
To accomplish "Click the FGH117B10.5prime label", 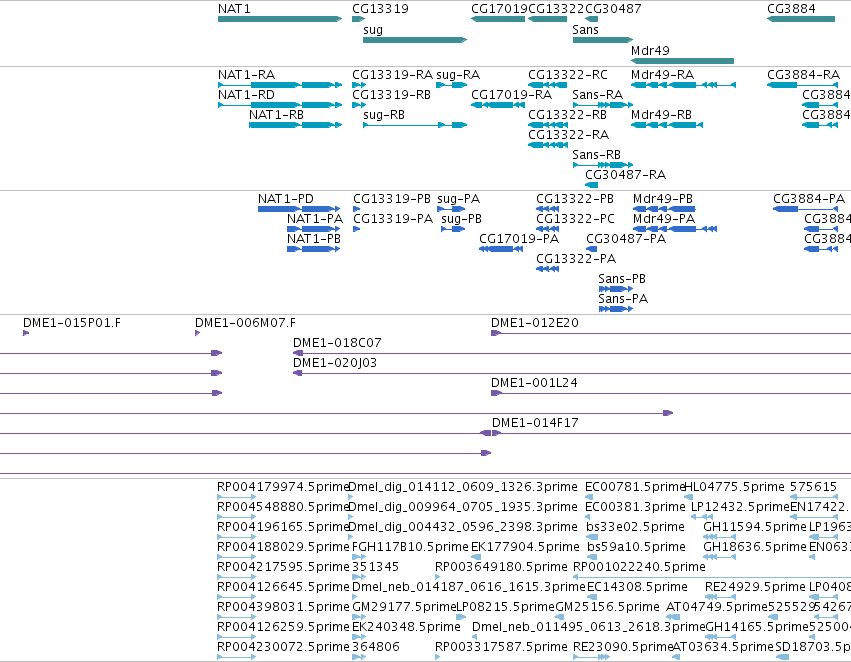I will coord(410,547).
